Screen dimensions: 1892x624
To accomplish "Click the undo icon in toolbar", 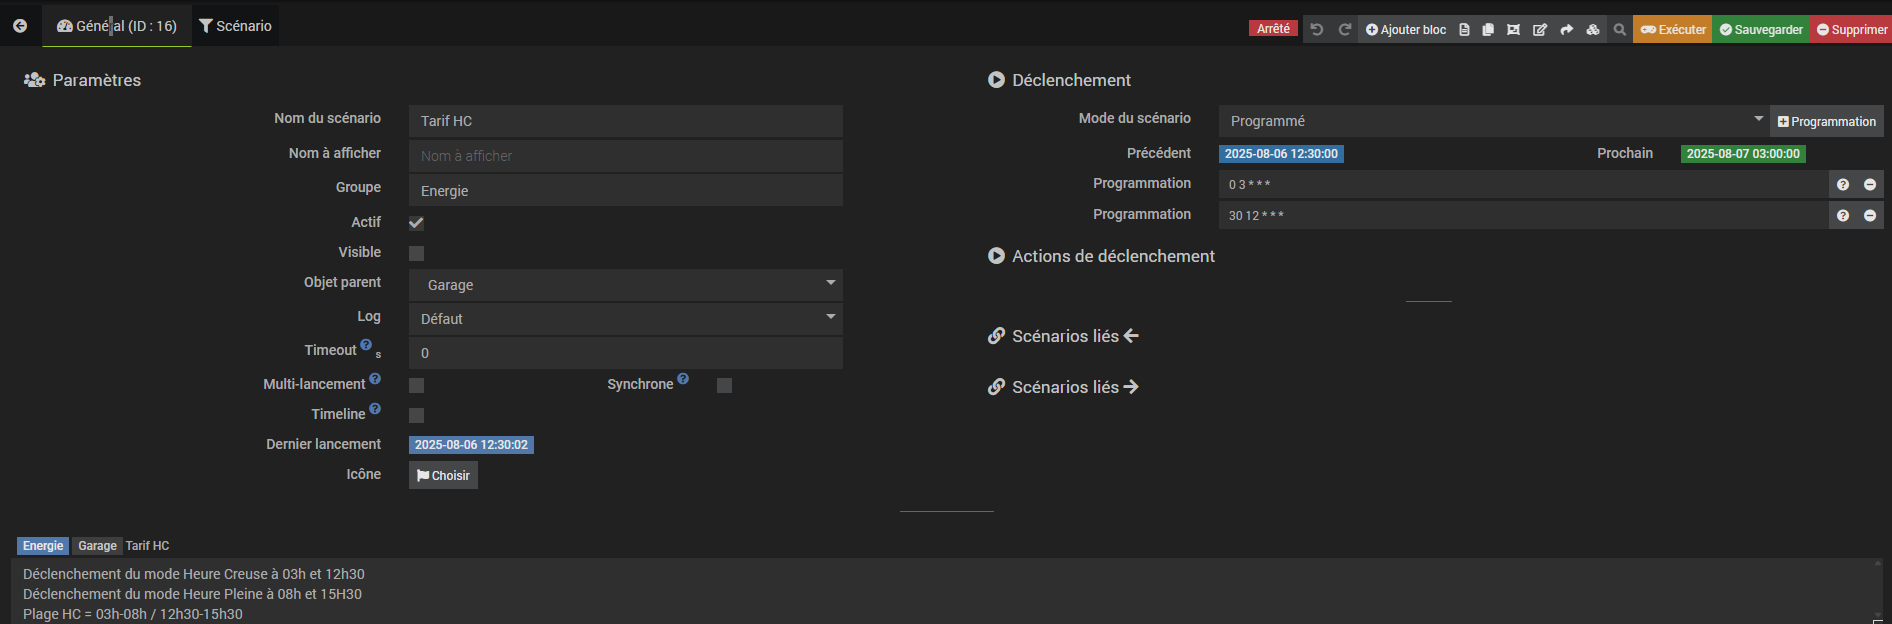I will coord(1317,30).
